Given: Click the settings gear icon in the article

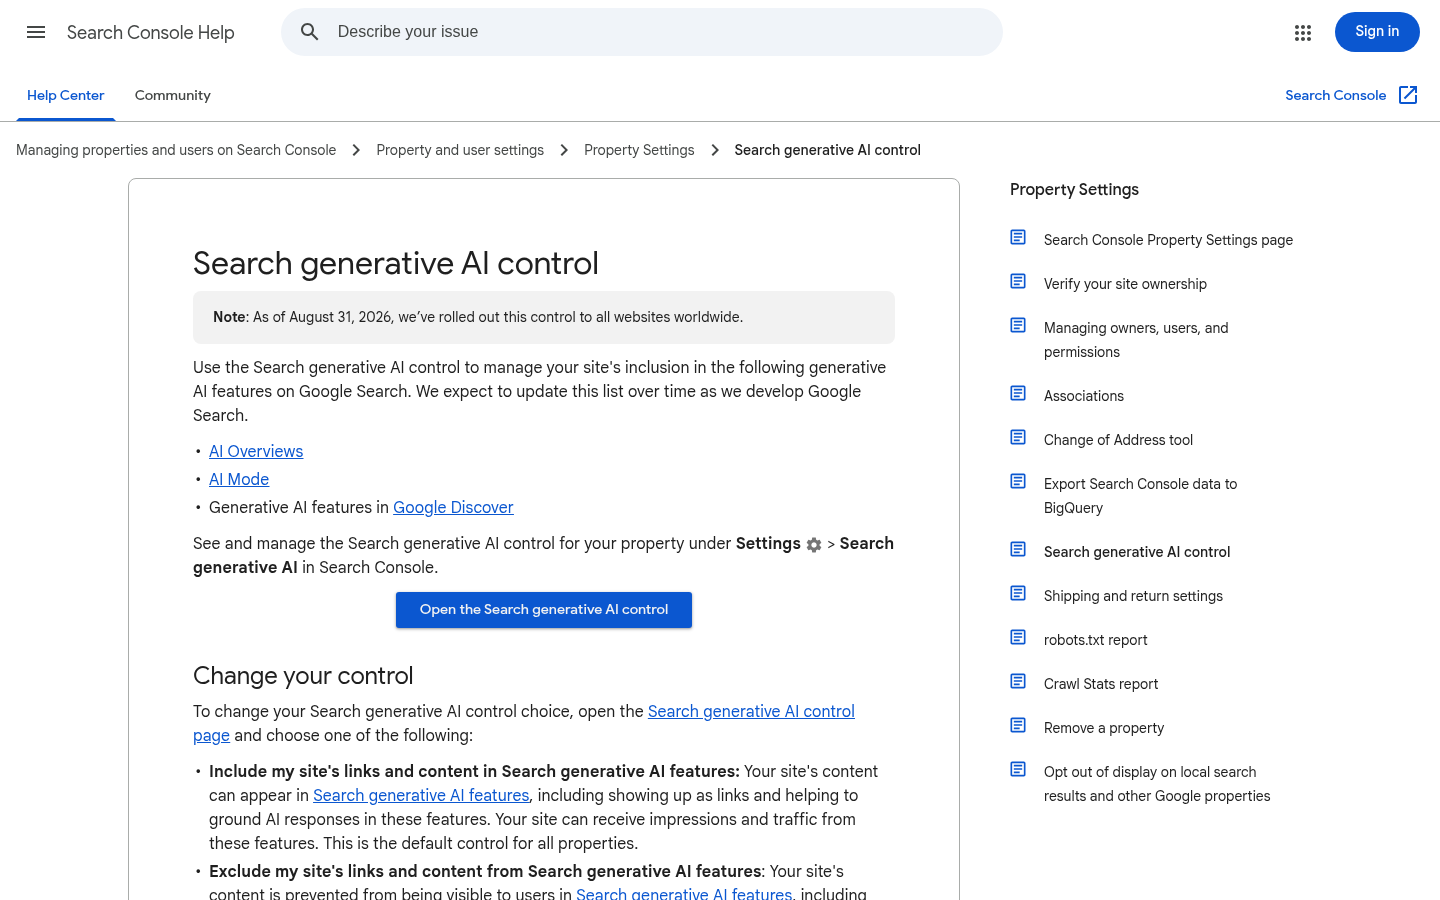Looking at the screenshot, I should pos(814,545).
